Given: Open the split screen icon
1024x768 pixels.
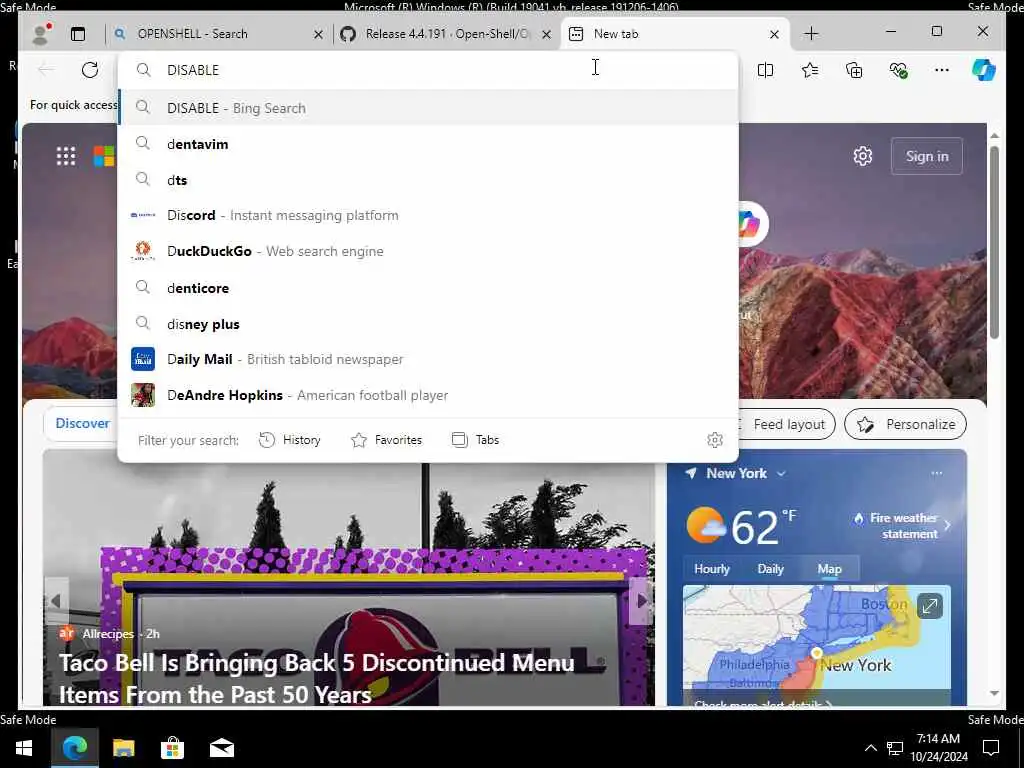Looking at the screenshot, I should click(x=765, y=70).
